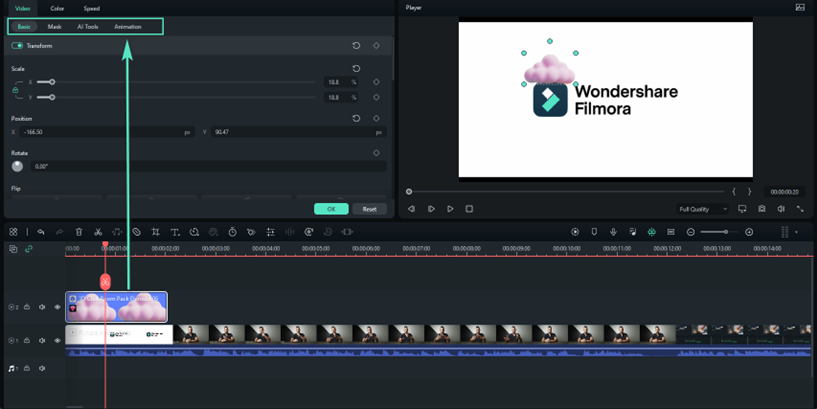Hide video track 1 with eye icon
Image resolution: width=817 pixels, height=409 pixels.
click(x=57, y=340)
